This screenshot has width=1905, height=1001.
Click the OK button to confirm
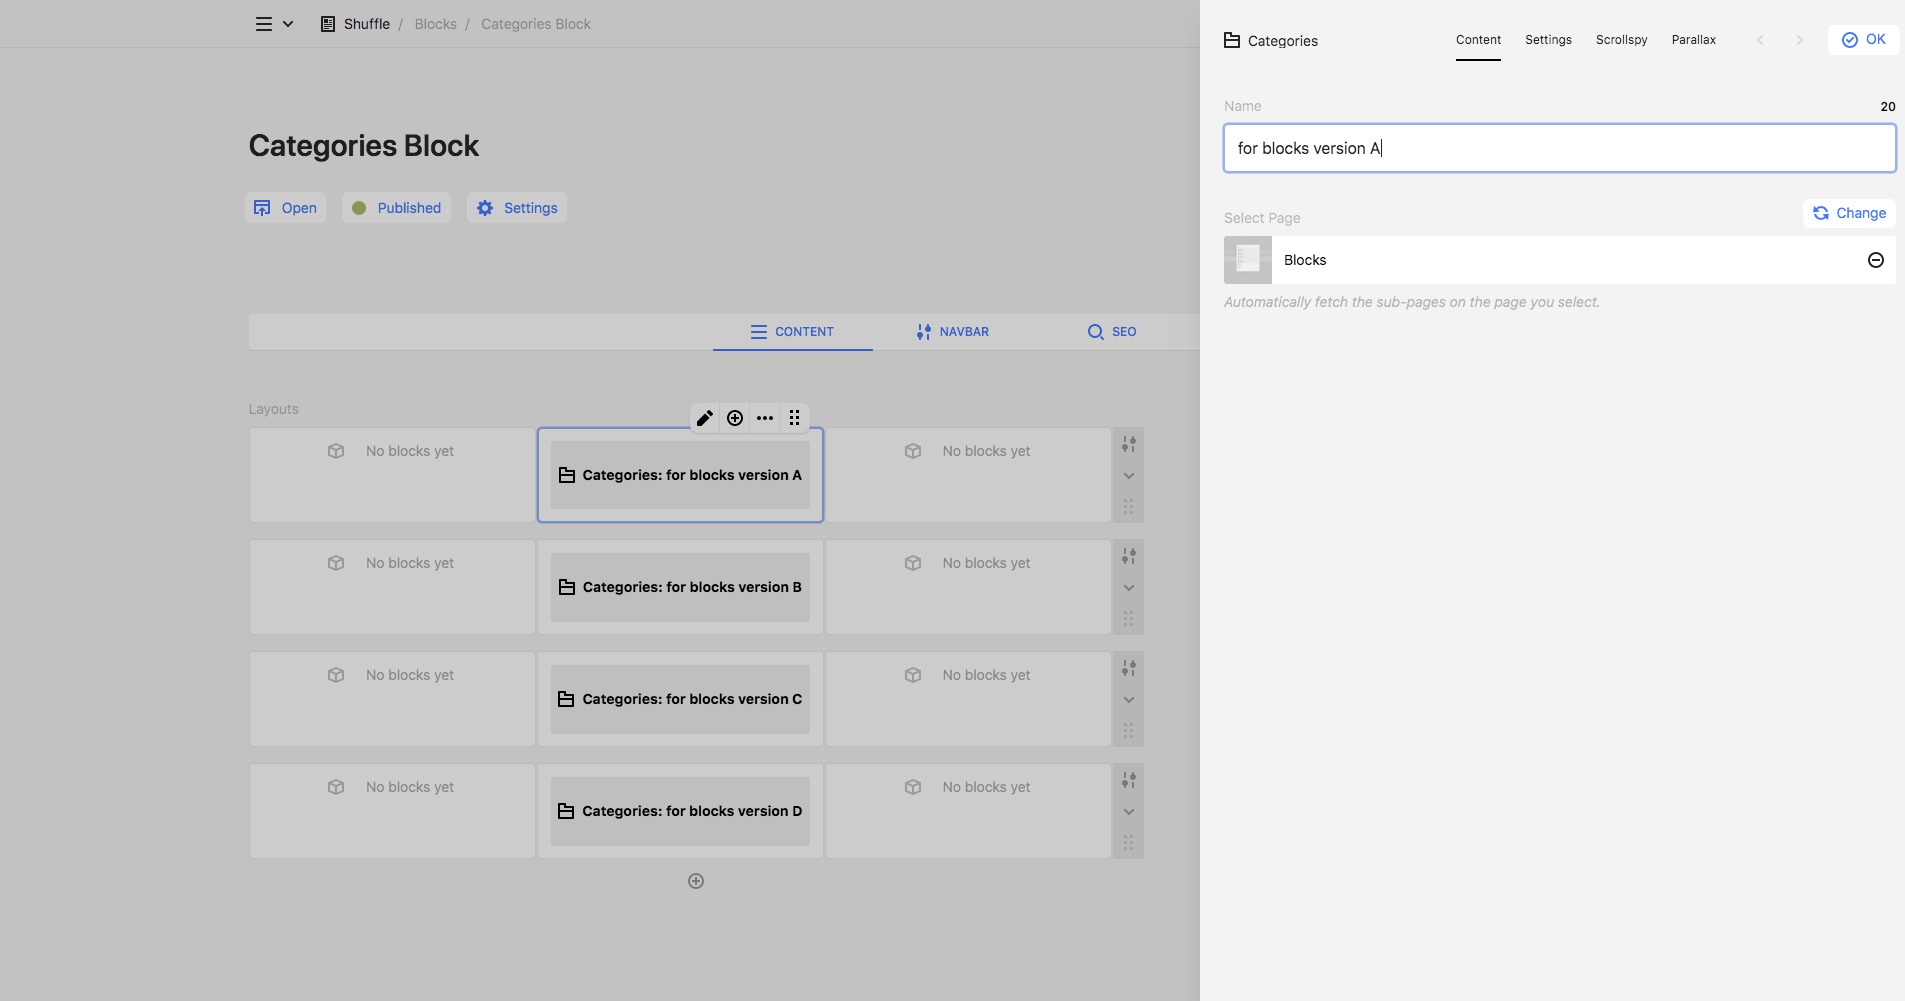pyautogui.click(x=1863, y=40)
